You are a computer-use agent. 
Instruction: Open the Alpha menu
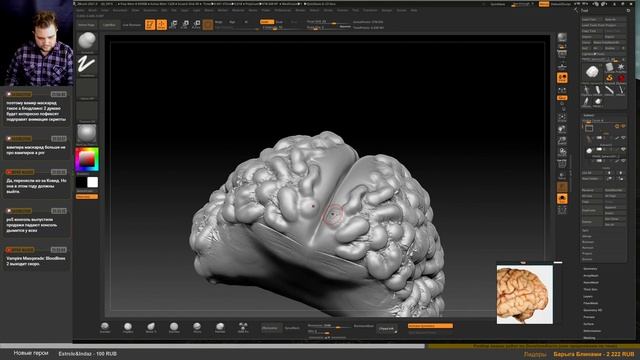point(81,10)
